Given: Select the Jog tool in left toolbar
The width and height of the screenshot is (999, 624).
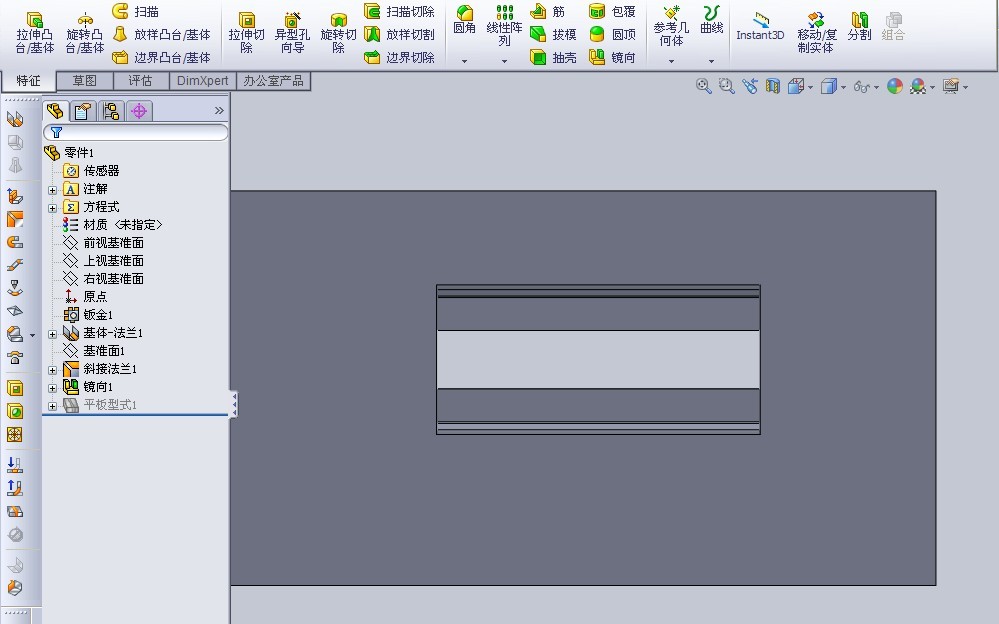Looking at the screenshot, I should (15, 265).
